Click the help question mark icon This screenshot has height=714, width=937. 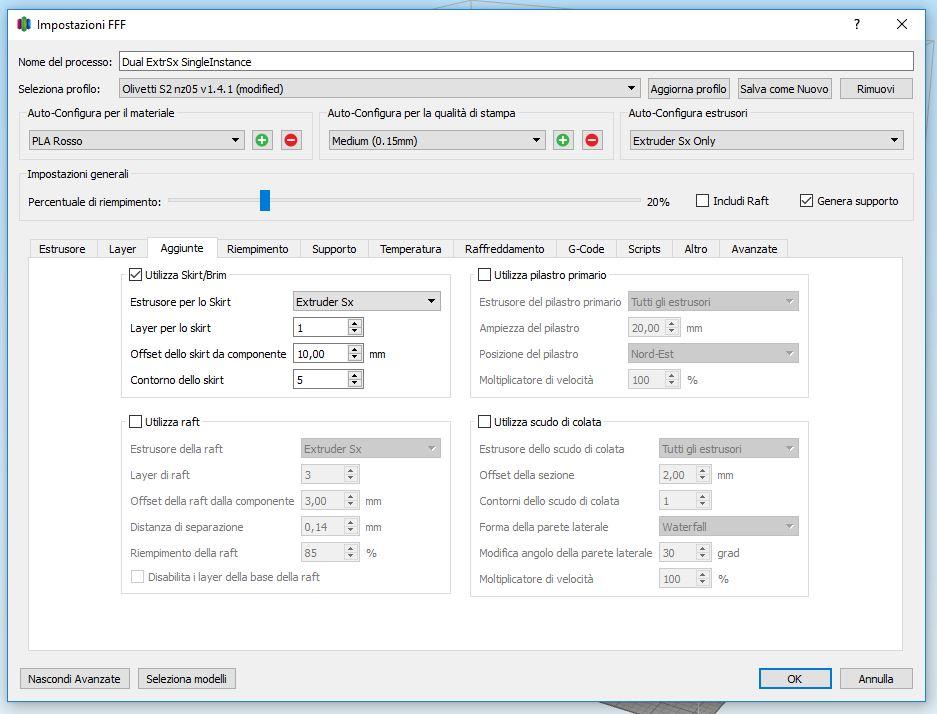point(857,24)
